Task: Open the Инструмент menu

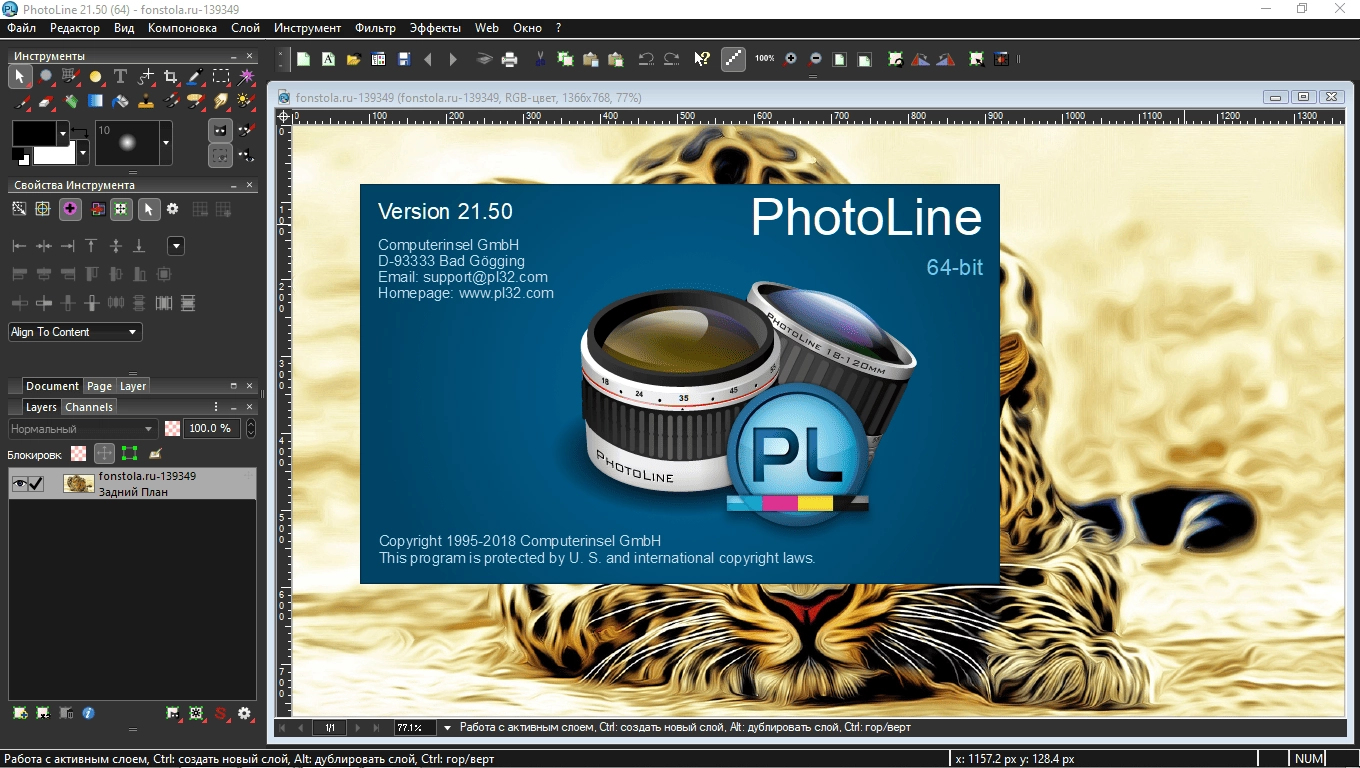Action: [307, 28]
